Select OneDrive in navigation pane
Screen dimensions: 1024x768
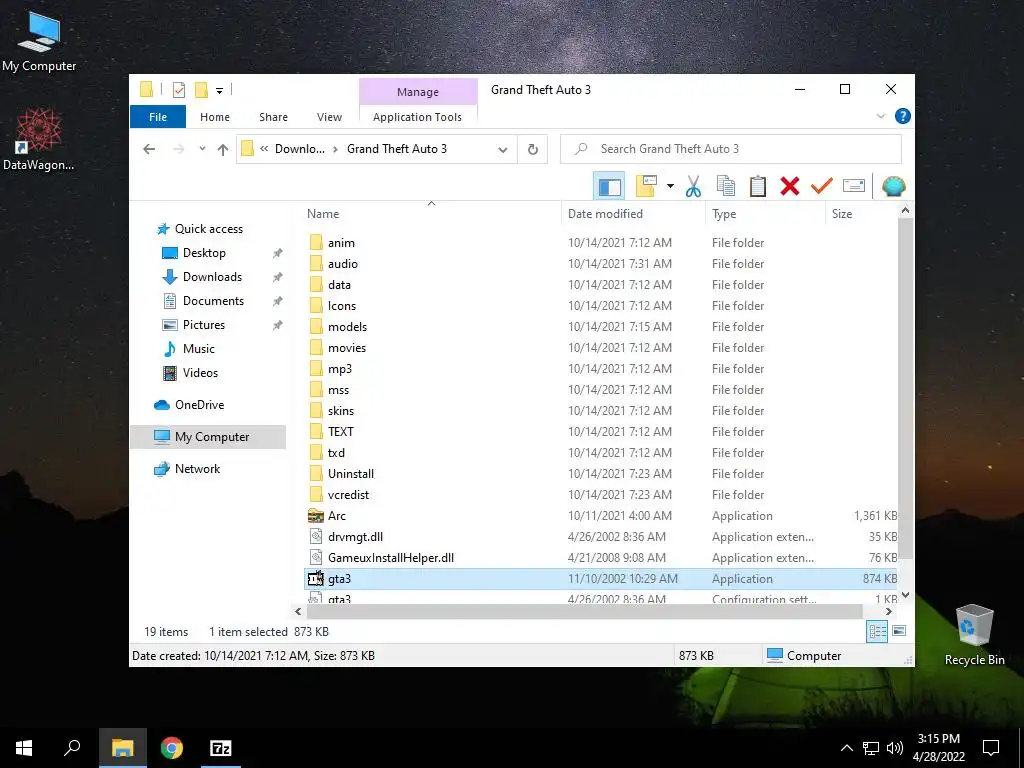pos(199,405)
